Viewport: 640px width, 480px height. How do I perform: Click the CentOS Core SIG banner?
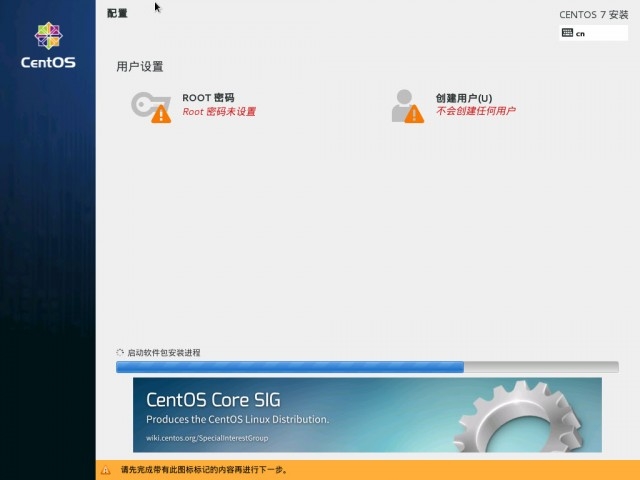tap(367, 415)
